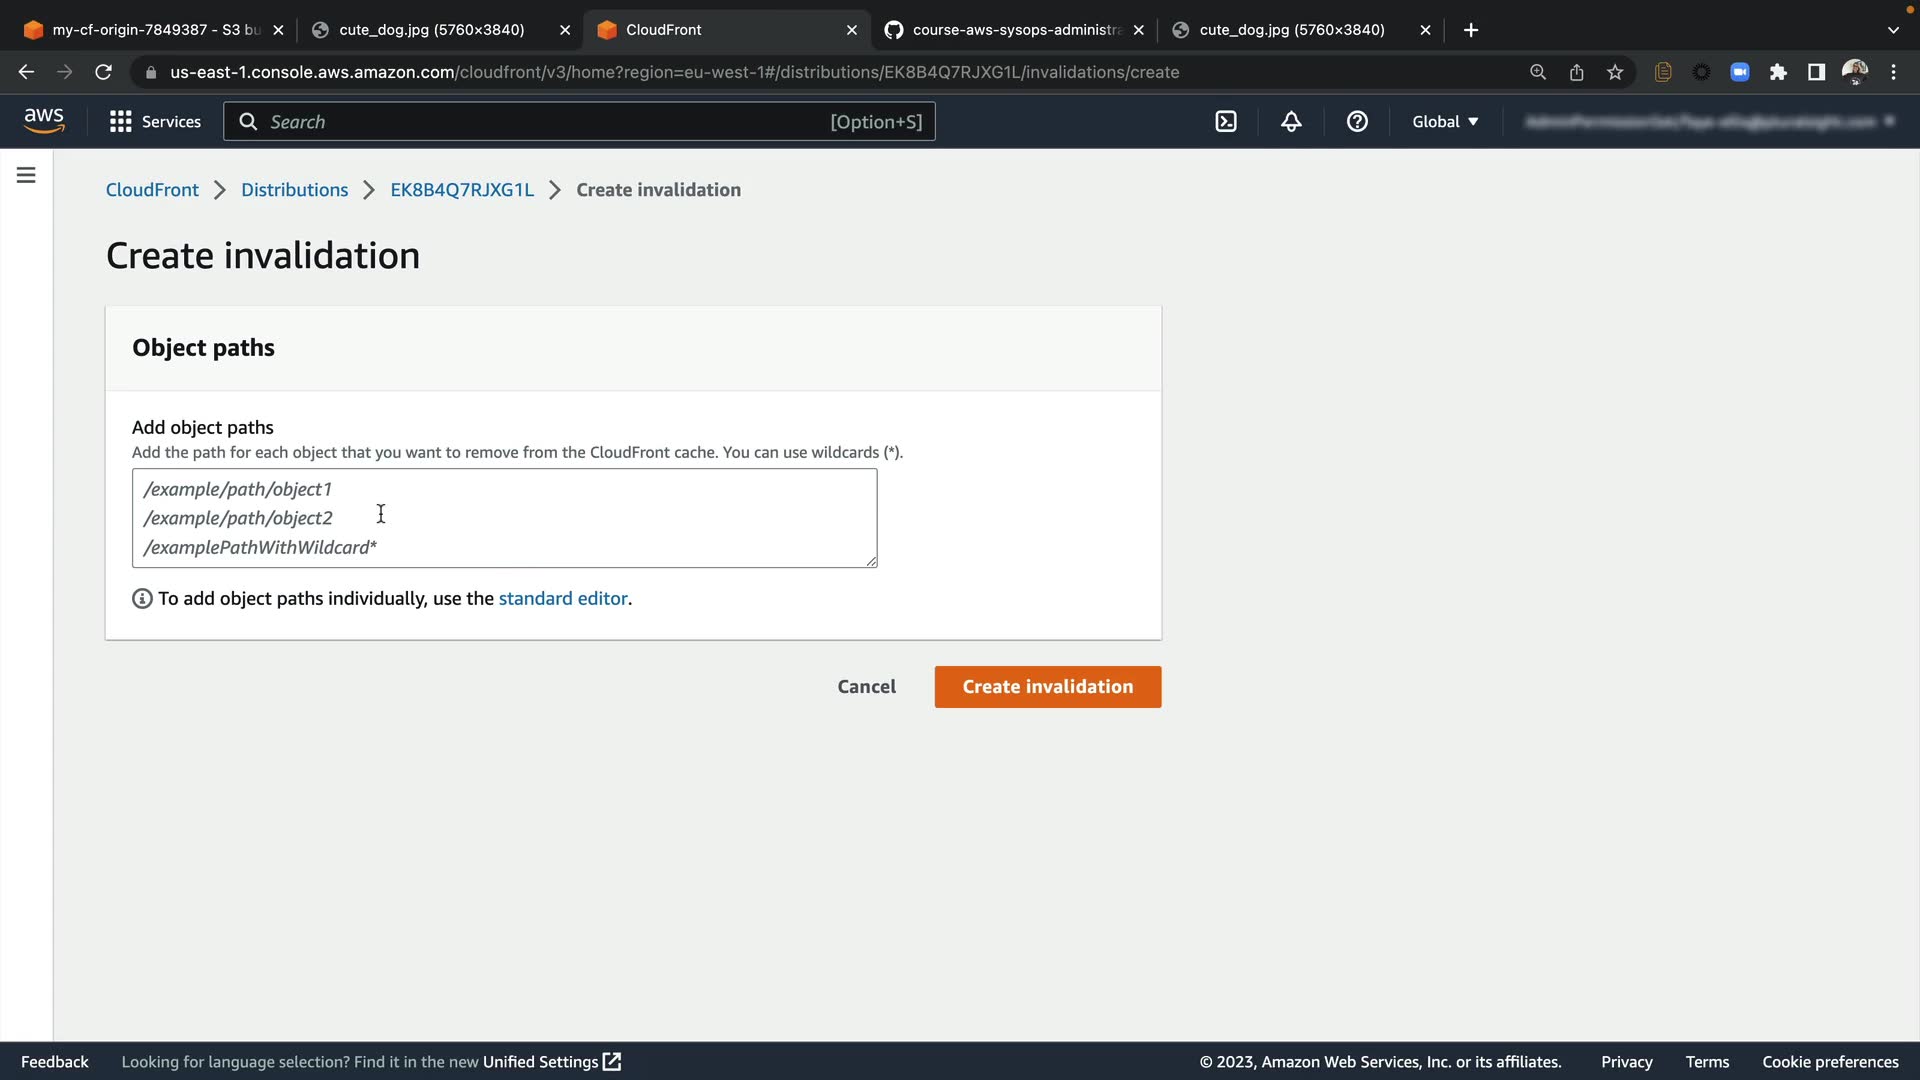1920x1080 pixels.
Task: Open the browser extensions puzzle icon
Action: [x=1778, y=72]
